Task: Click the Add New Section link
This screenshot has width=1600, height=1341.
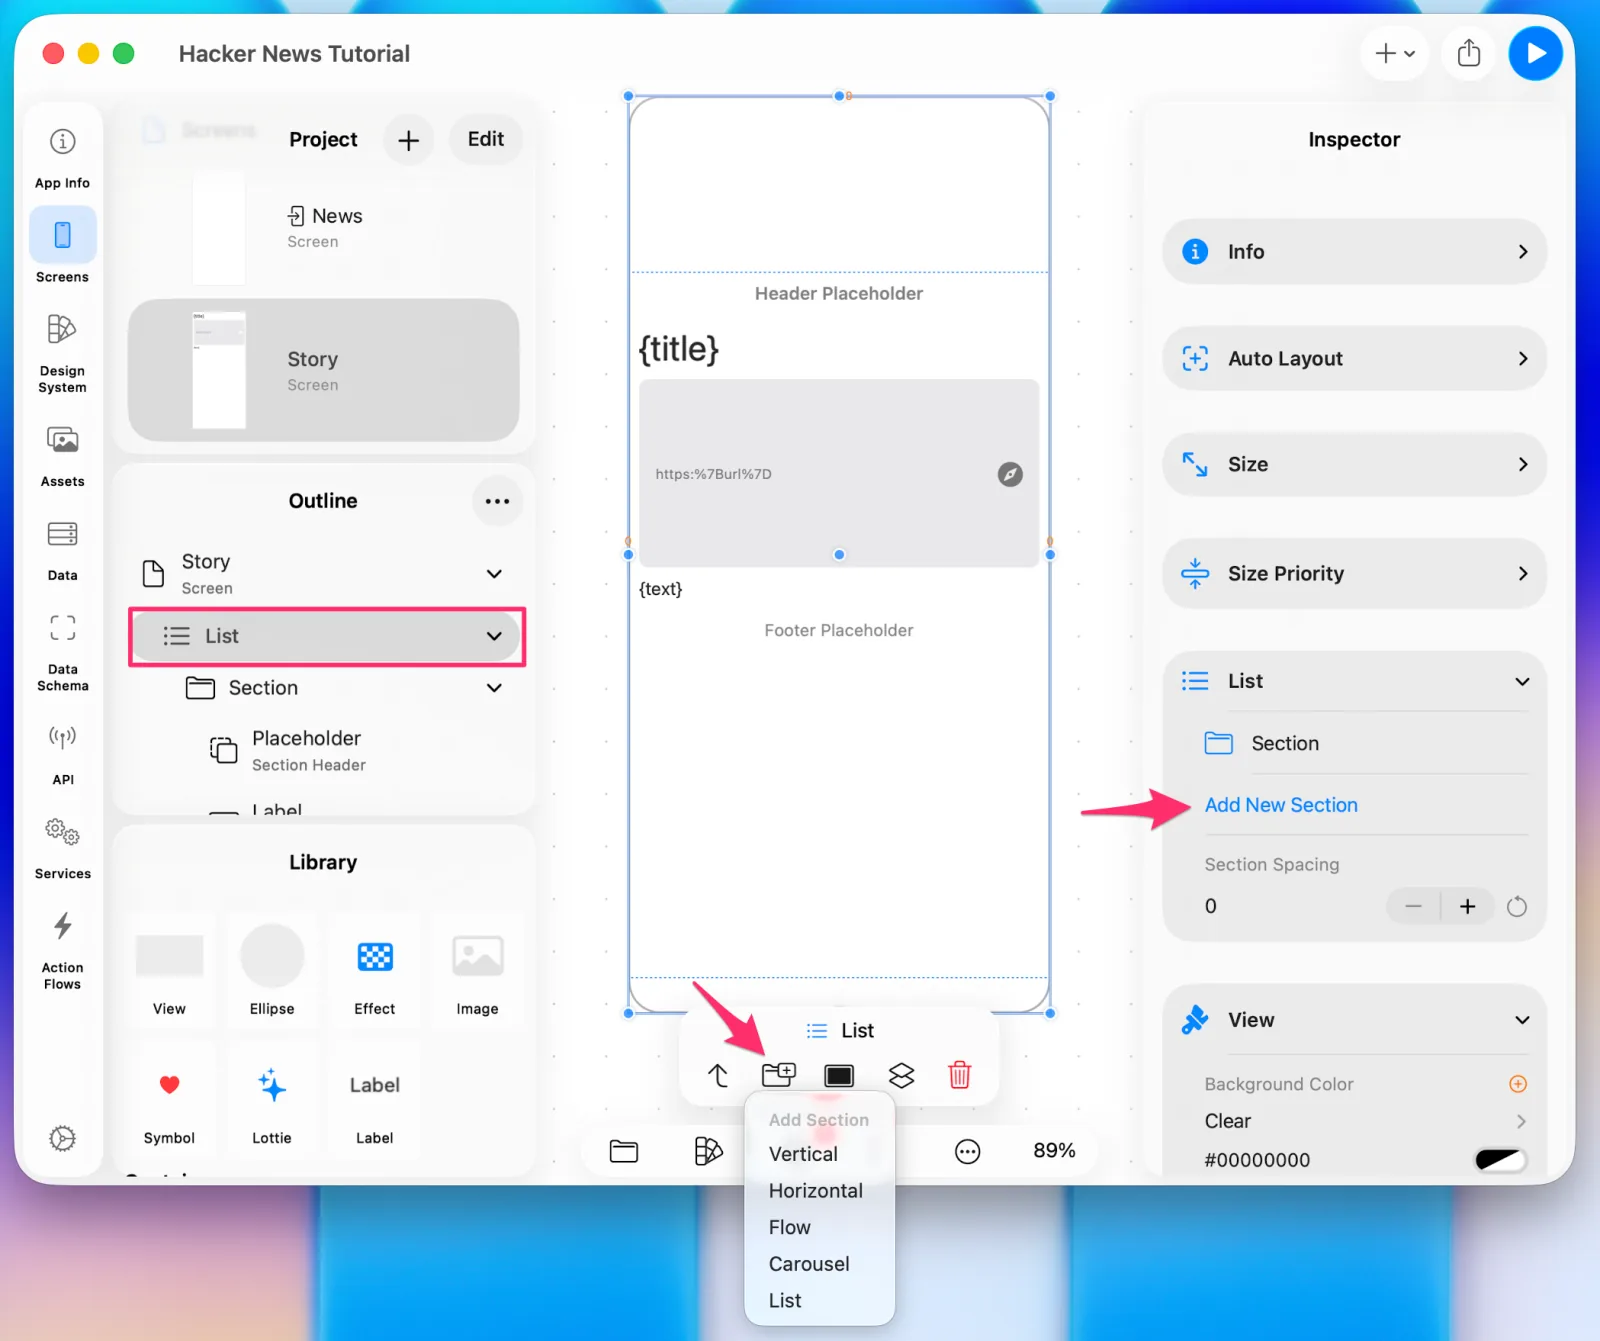Action: click(x=1281, y=805)
